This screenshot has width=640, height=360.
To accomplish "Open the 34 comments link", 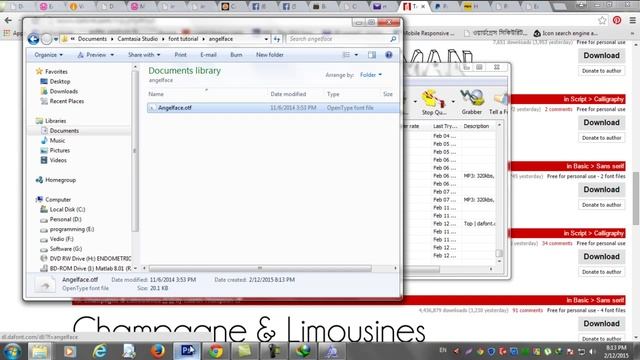I will click(557, 243).
